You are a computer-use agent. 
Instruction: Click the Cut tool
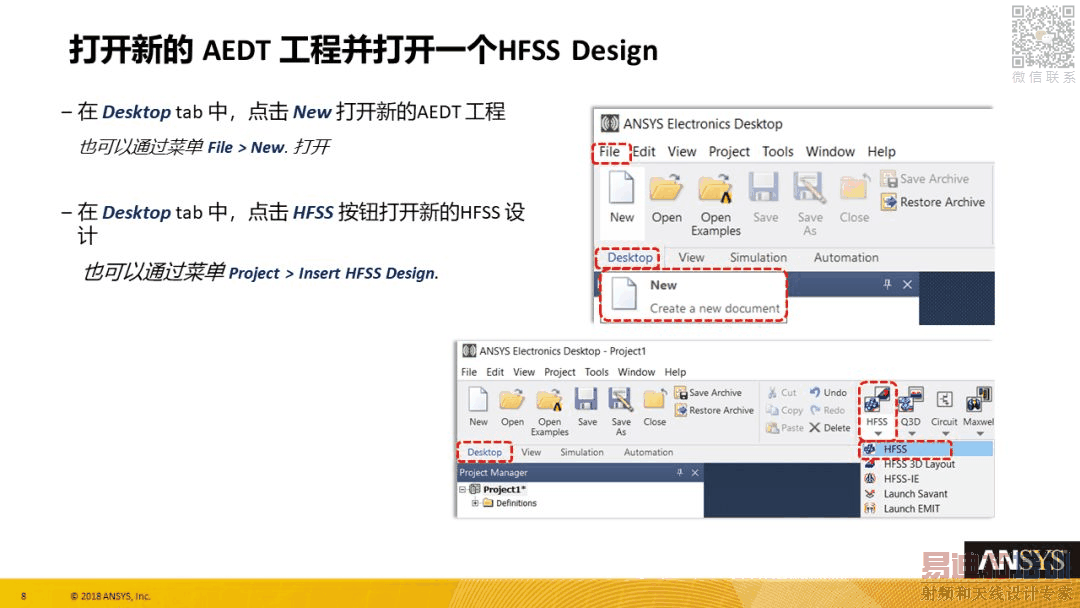(x=782, y=392)
